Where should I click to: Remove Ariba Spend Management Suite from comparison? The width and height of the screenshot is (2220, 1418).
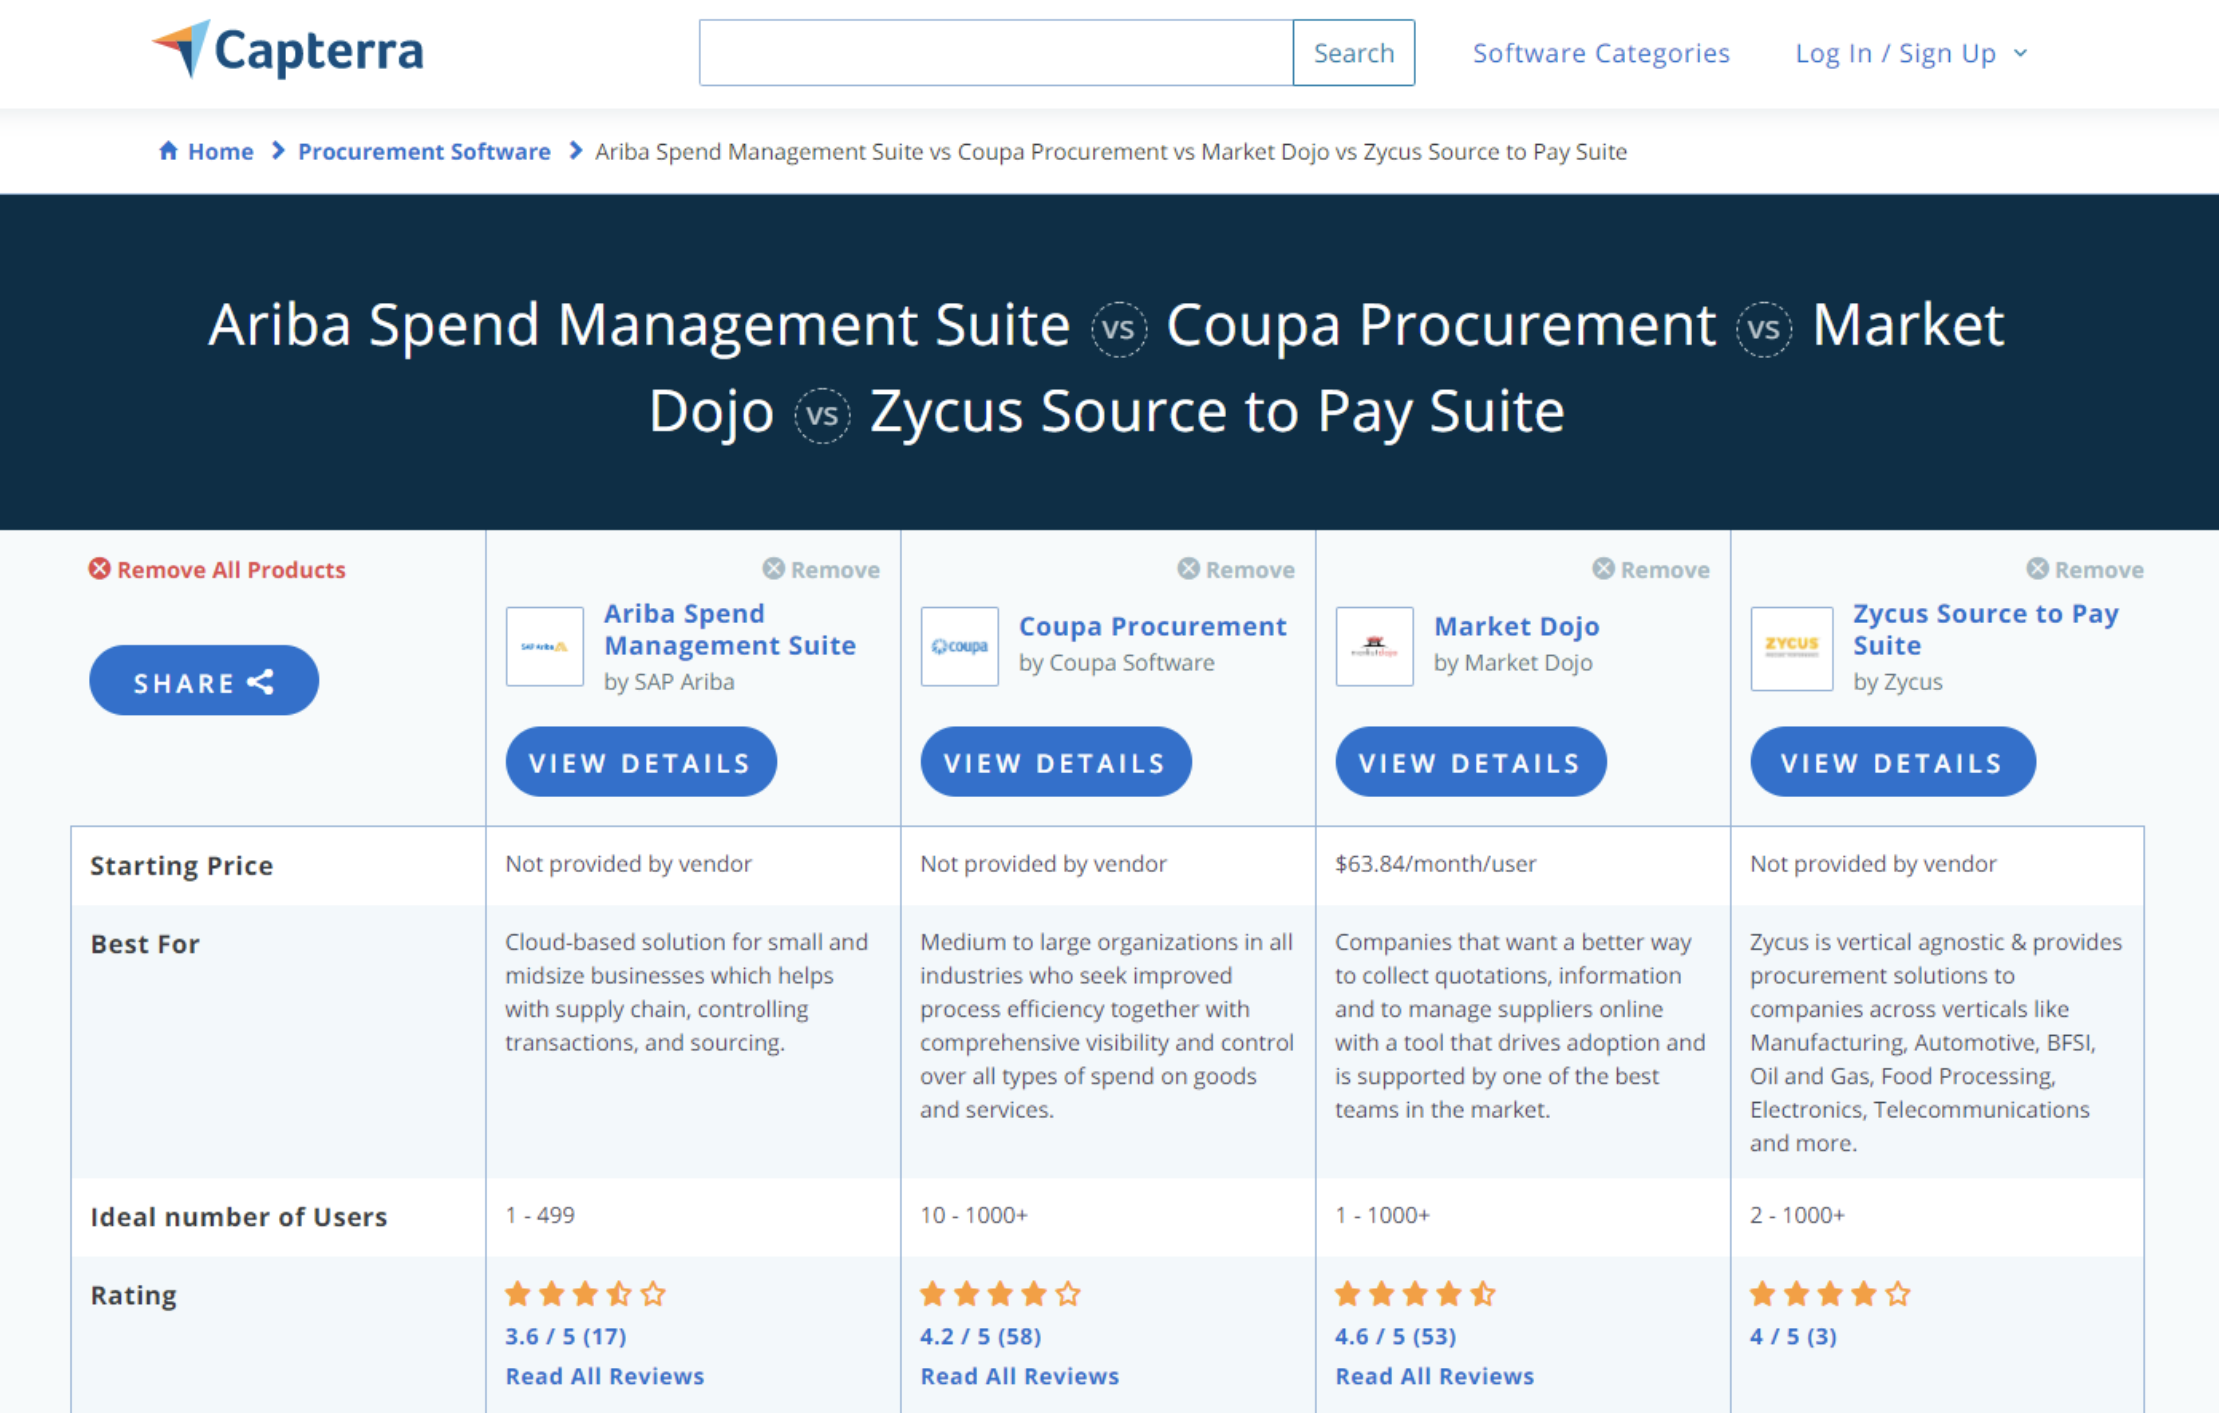pos(821,569)
